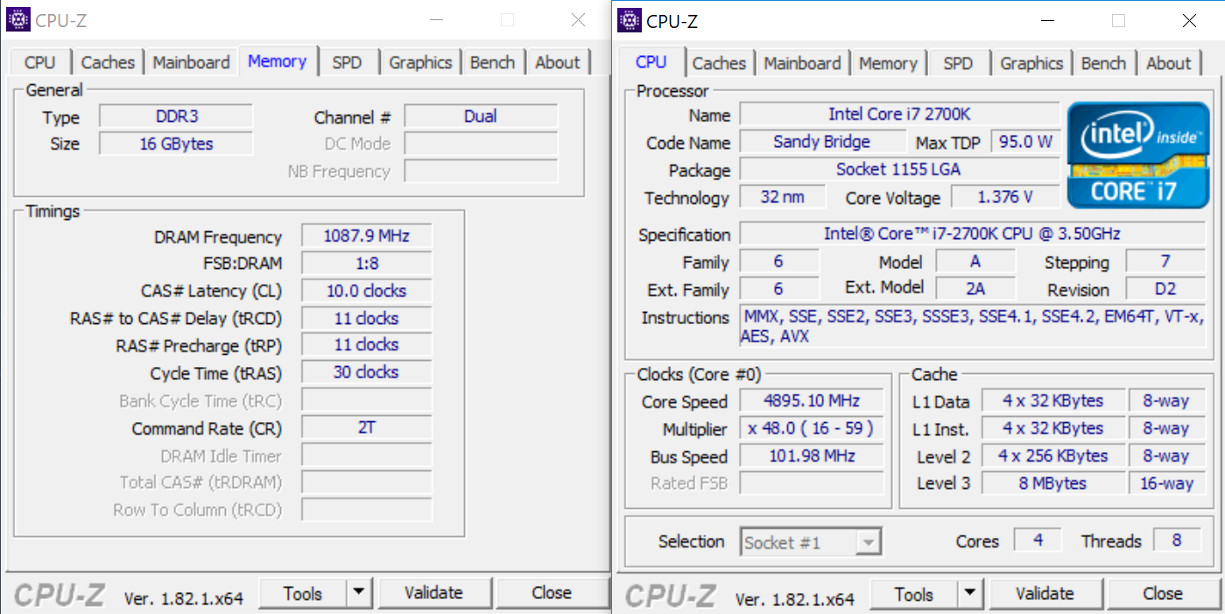Click the Bus Speed 101.98 MHz value
The height and width of the screenshot is (614, 1225).
click(x=812, y=456)
